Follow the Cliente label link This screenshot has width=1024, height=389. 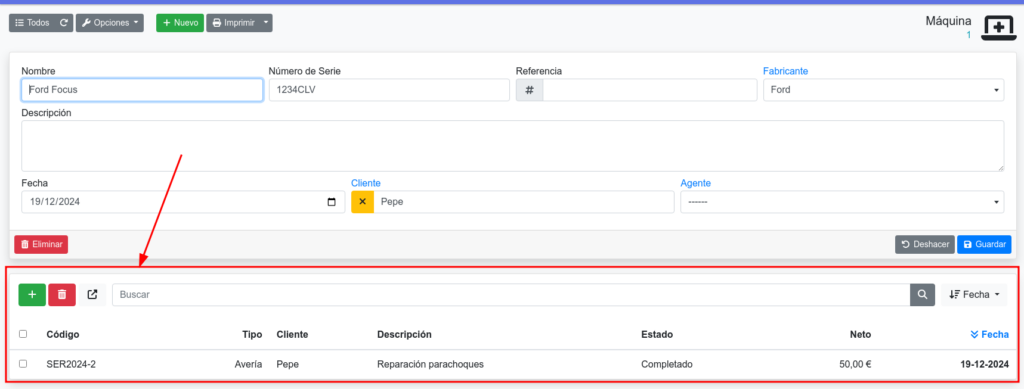pos(366,183)
